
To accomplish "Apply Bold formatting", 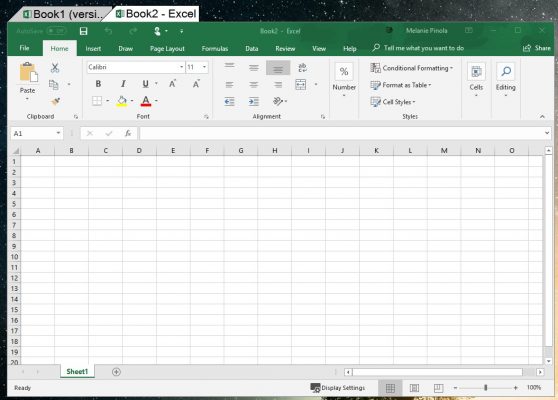I will tap(98, 84).
